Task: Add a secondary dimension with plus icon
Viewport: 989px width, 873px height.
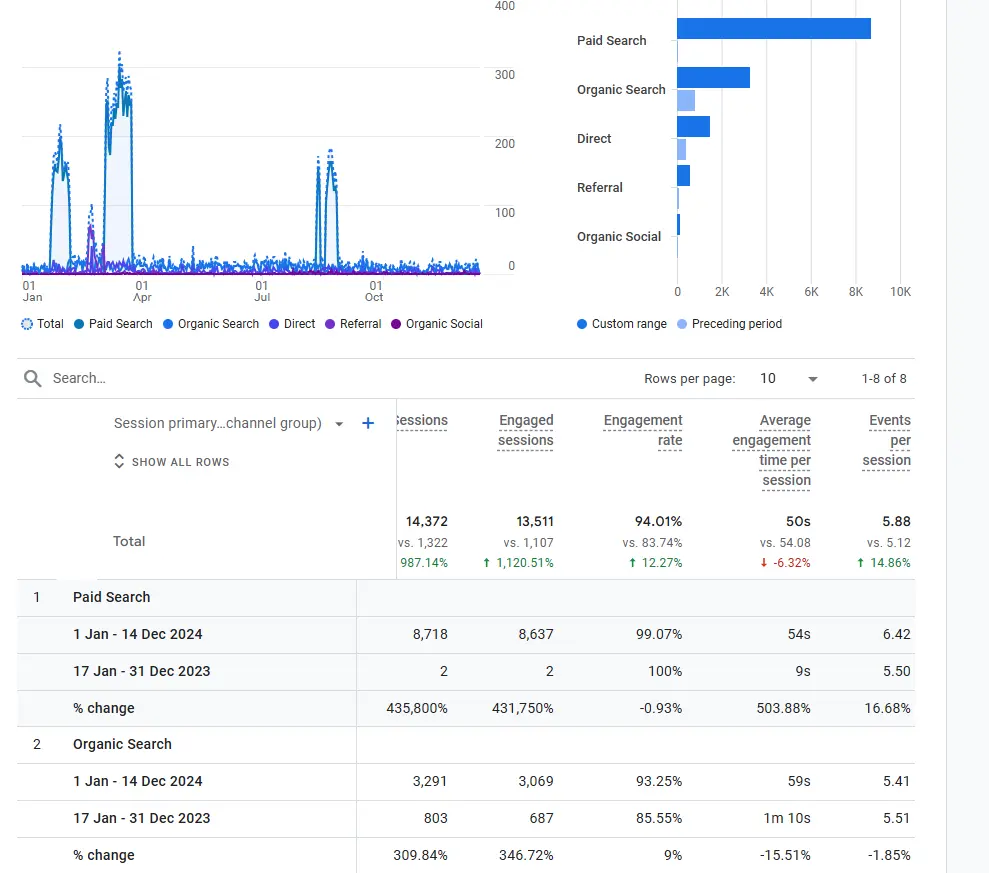Action: coord(367,423)
